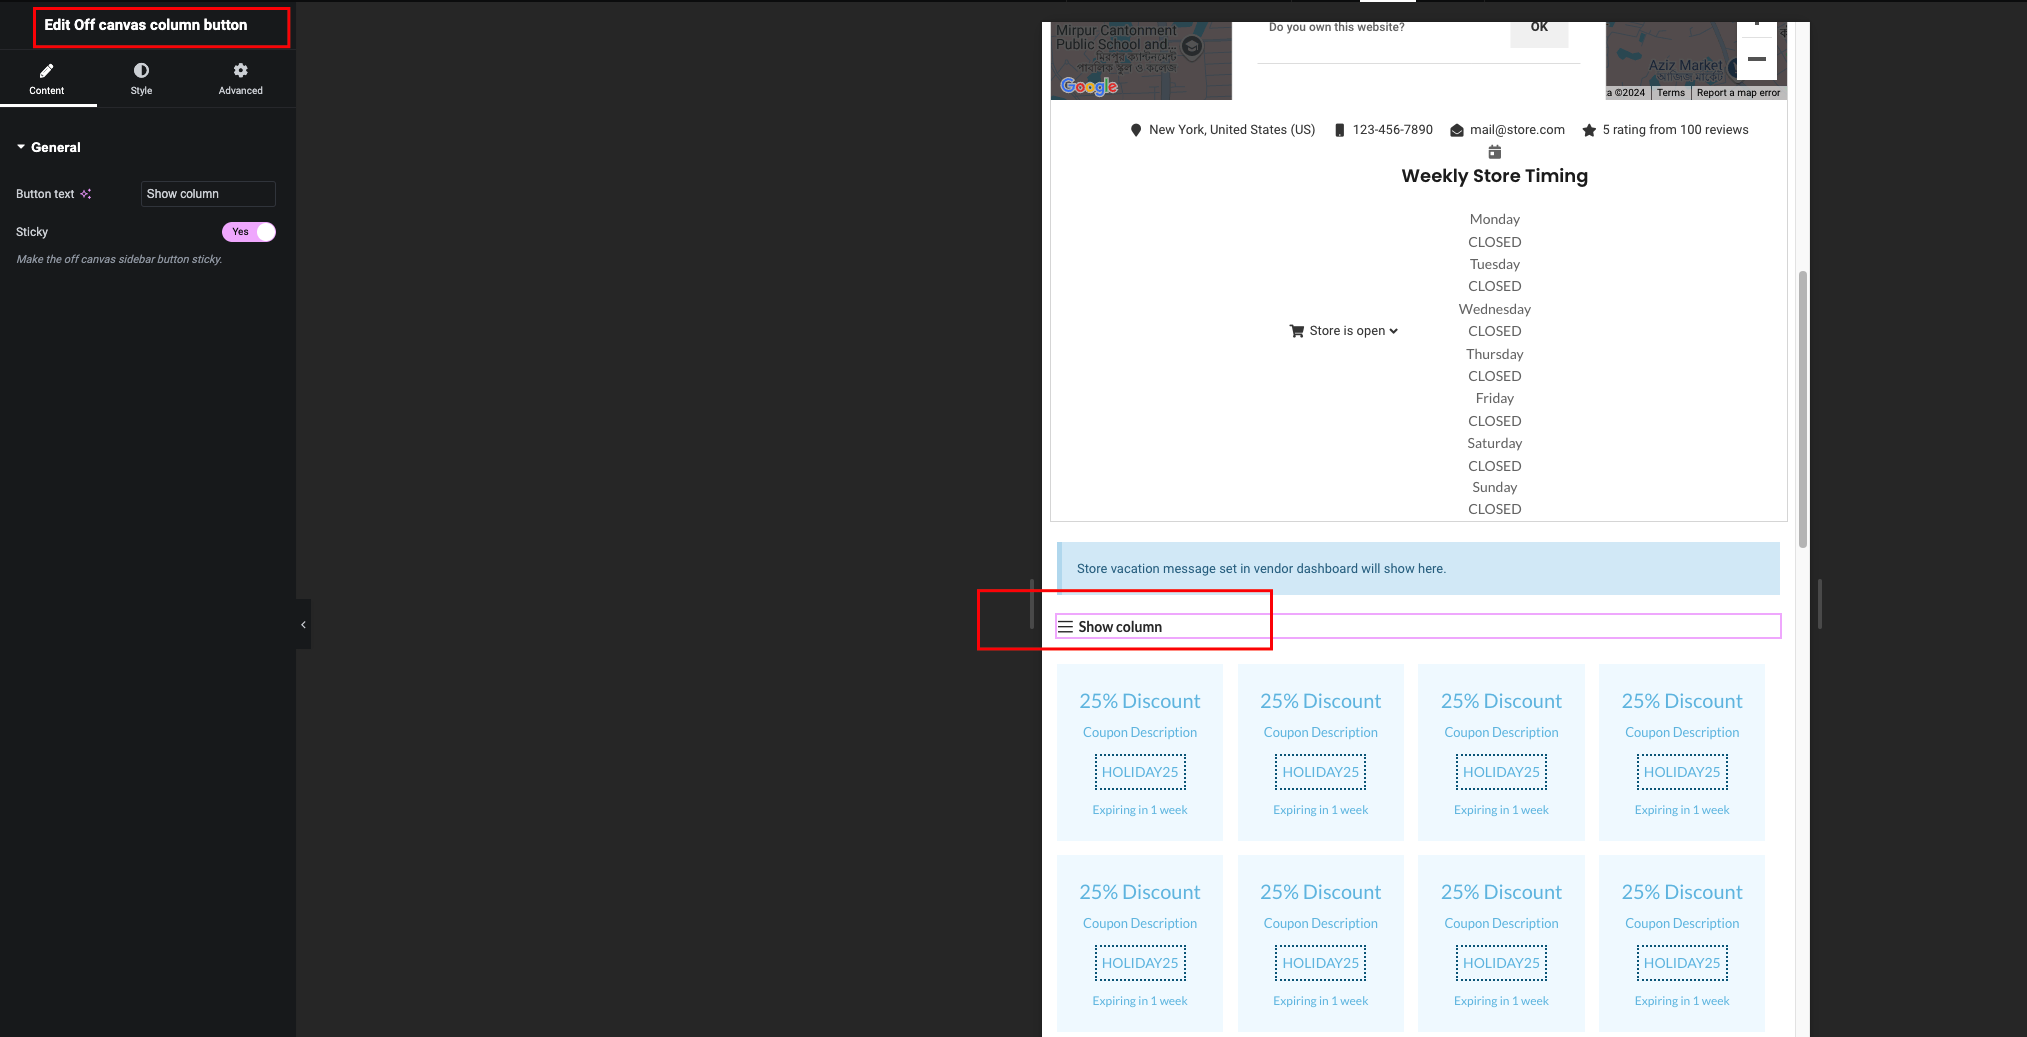This screenshot has width=2027, height=1037.
Task: Click the store cart icon
Action: click(1297, 331)
